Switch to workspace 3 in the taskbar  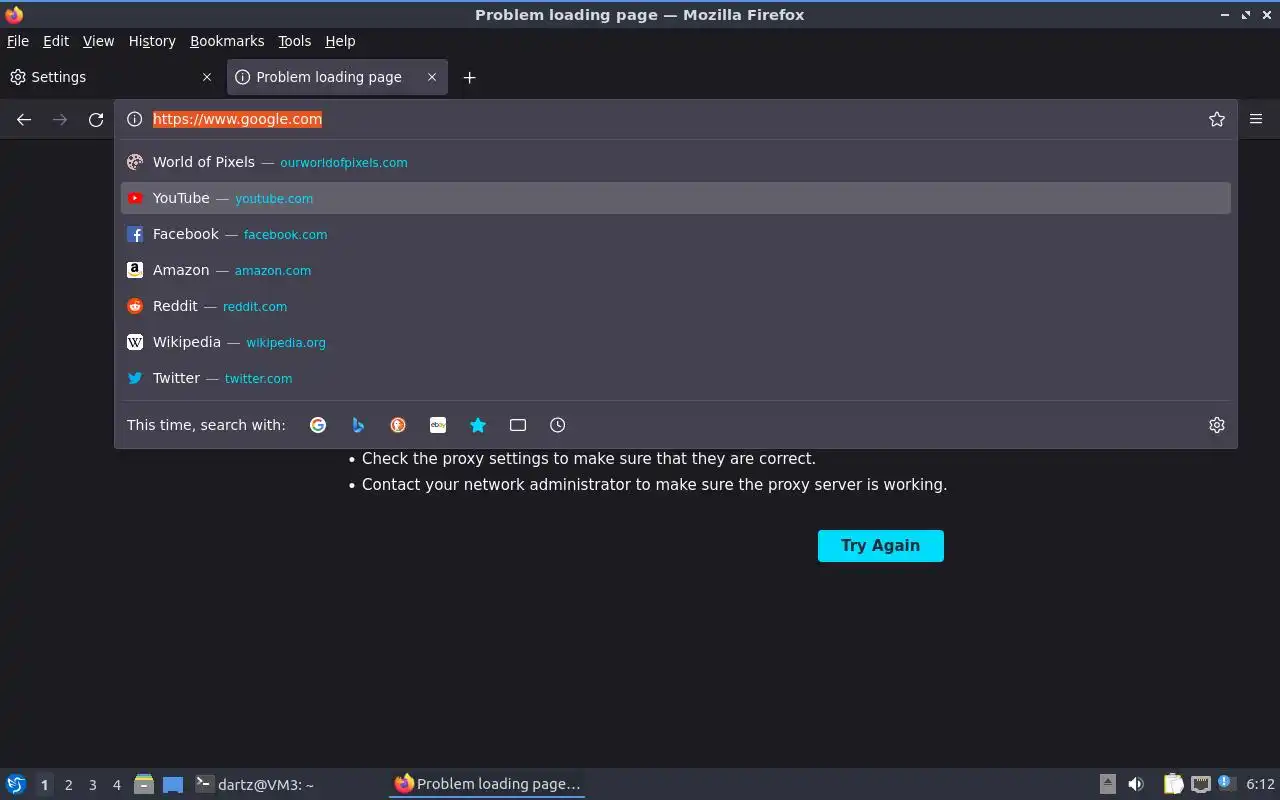[x=93, y=785]
